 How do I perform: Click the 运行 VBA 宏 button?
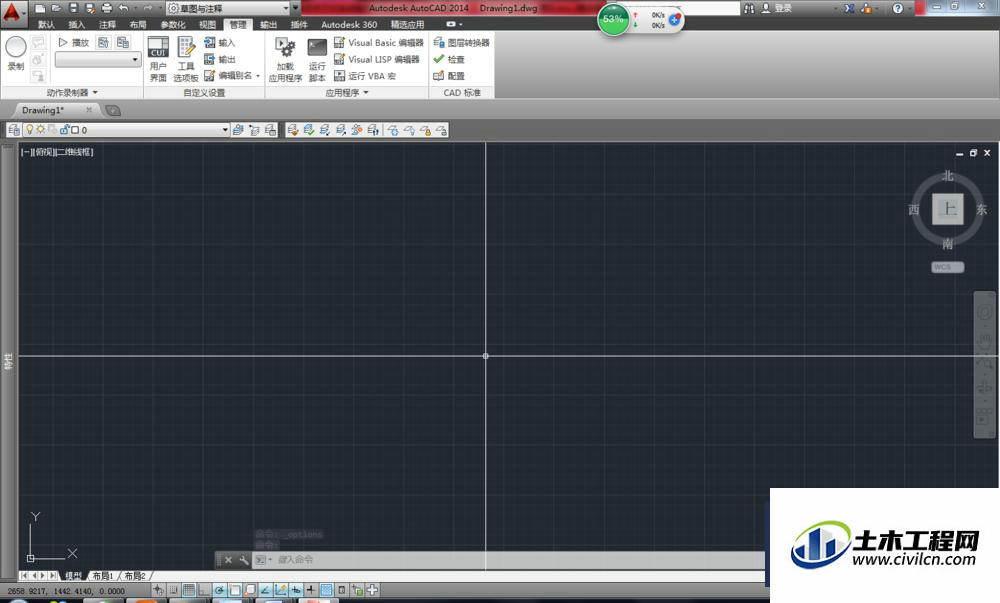pos(365,76)
